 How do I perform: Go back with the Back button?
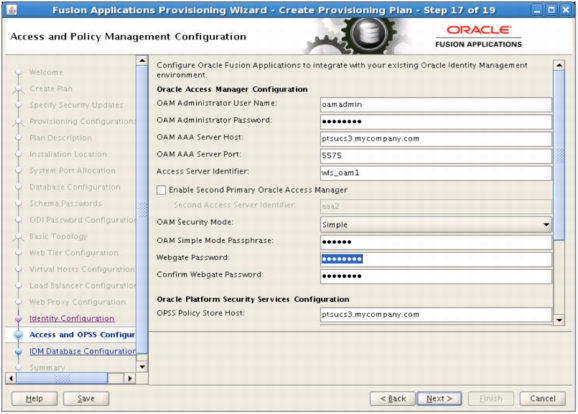click(393, 399)
